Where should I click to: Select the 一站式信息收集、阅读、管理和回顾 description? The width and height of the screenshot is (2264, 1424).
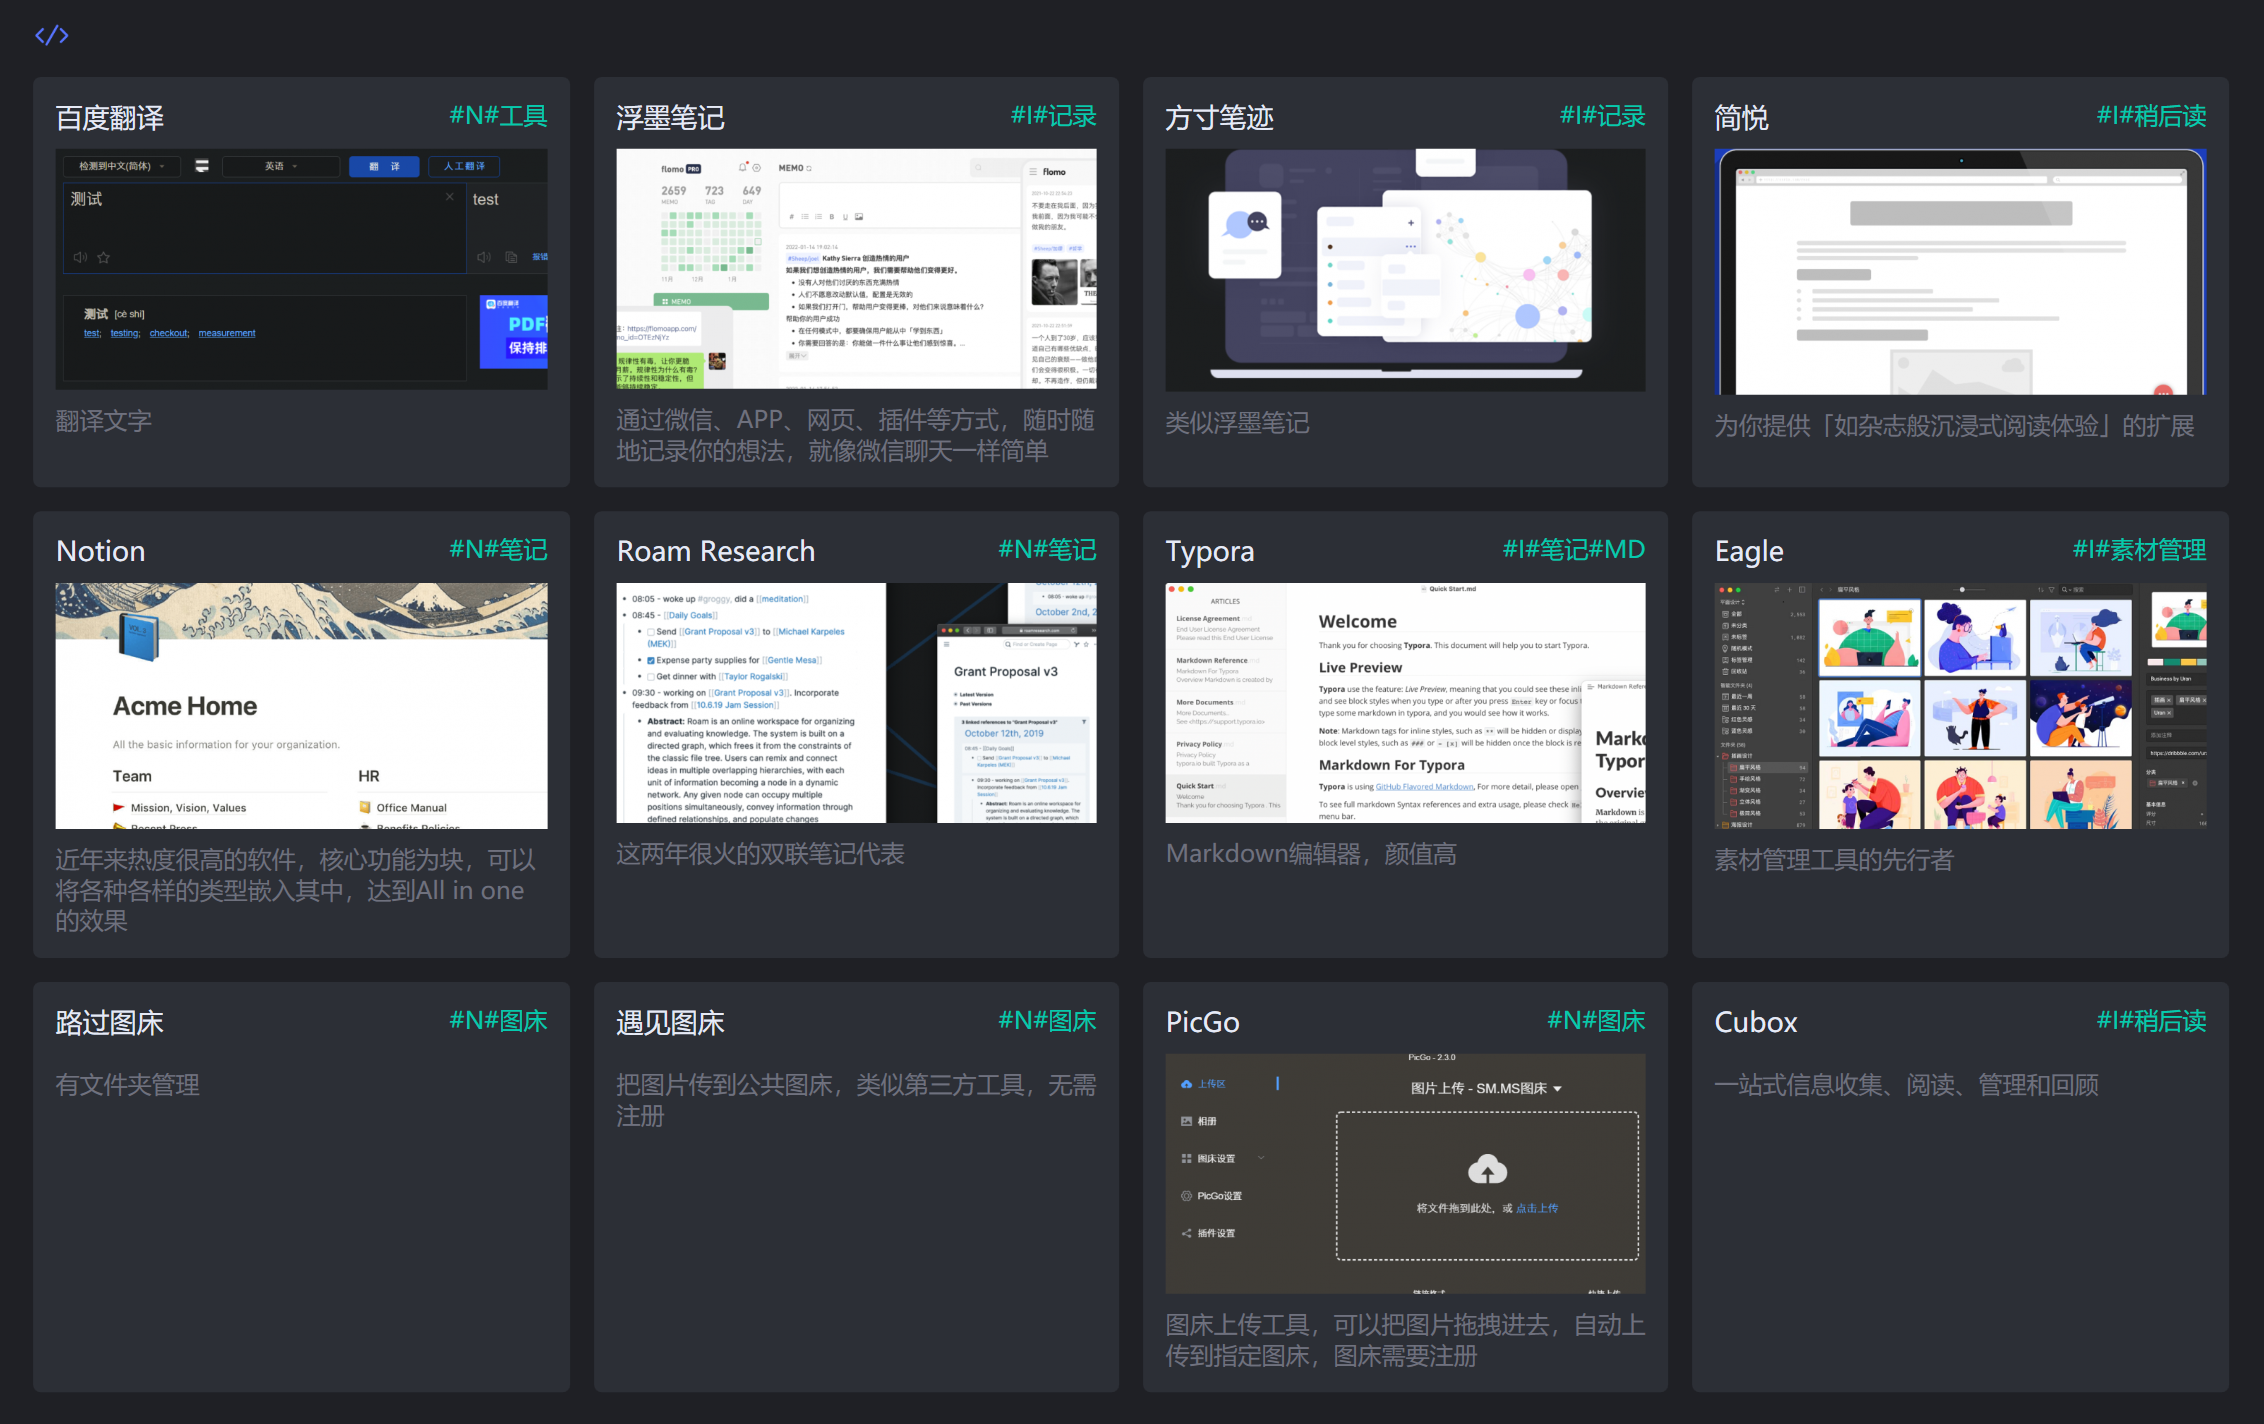tap(1906, 1085)
